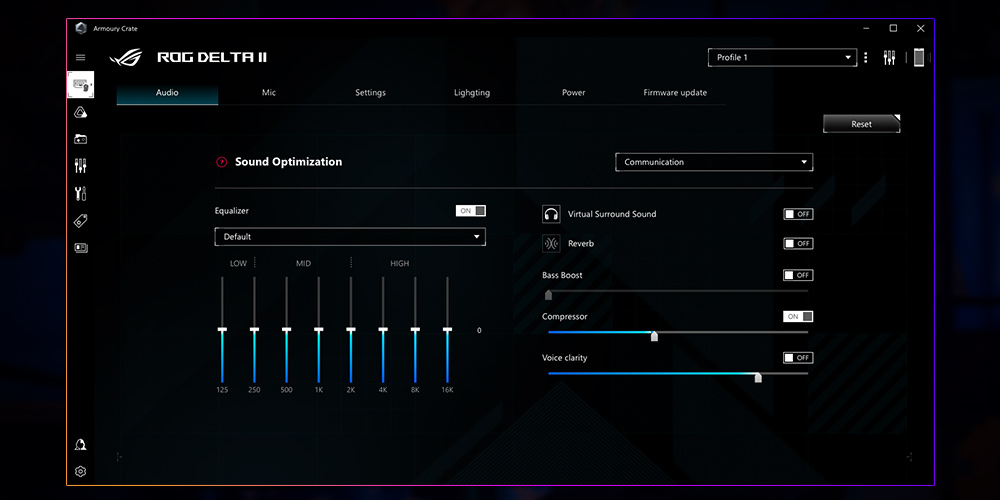Turn off the Equalizer toggle
This screenshot has width=1000, height=500.
(x=471, y=211)
